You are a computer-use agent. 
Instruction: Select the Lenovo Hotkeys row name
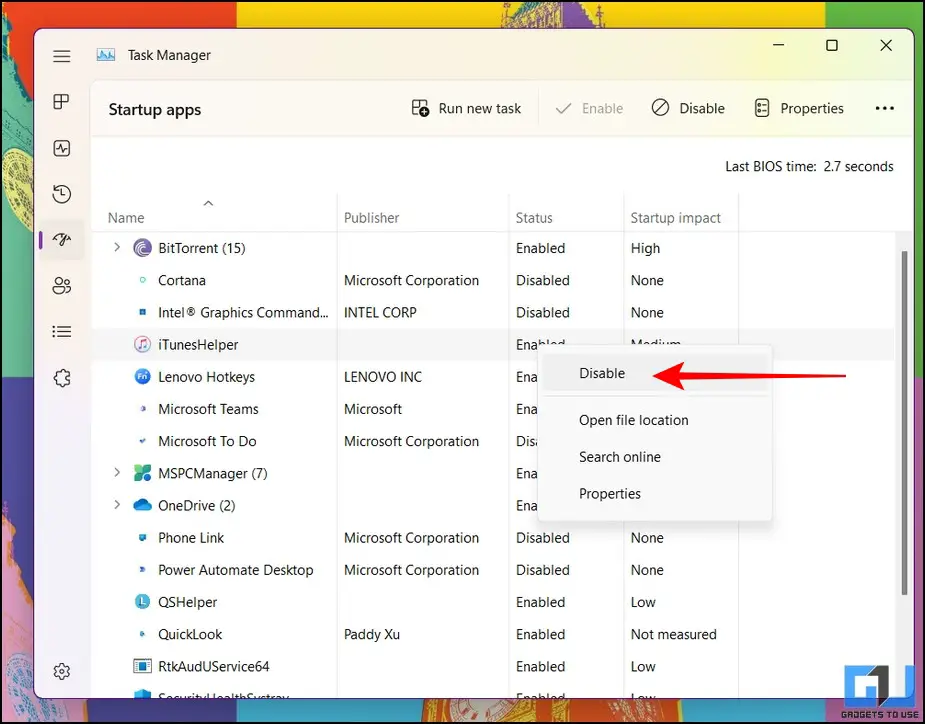point(206,376)
